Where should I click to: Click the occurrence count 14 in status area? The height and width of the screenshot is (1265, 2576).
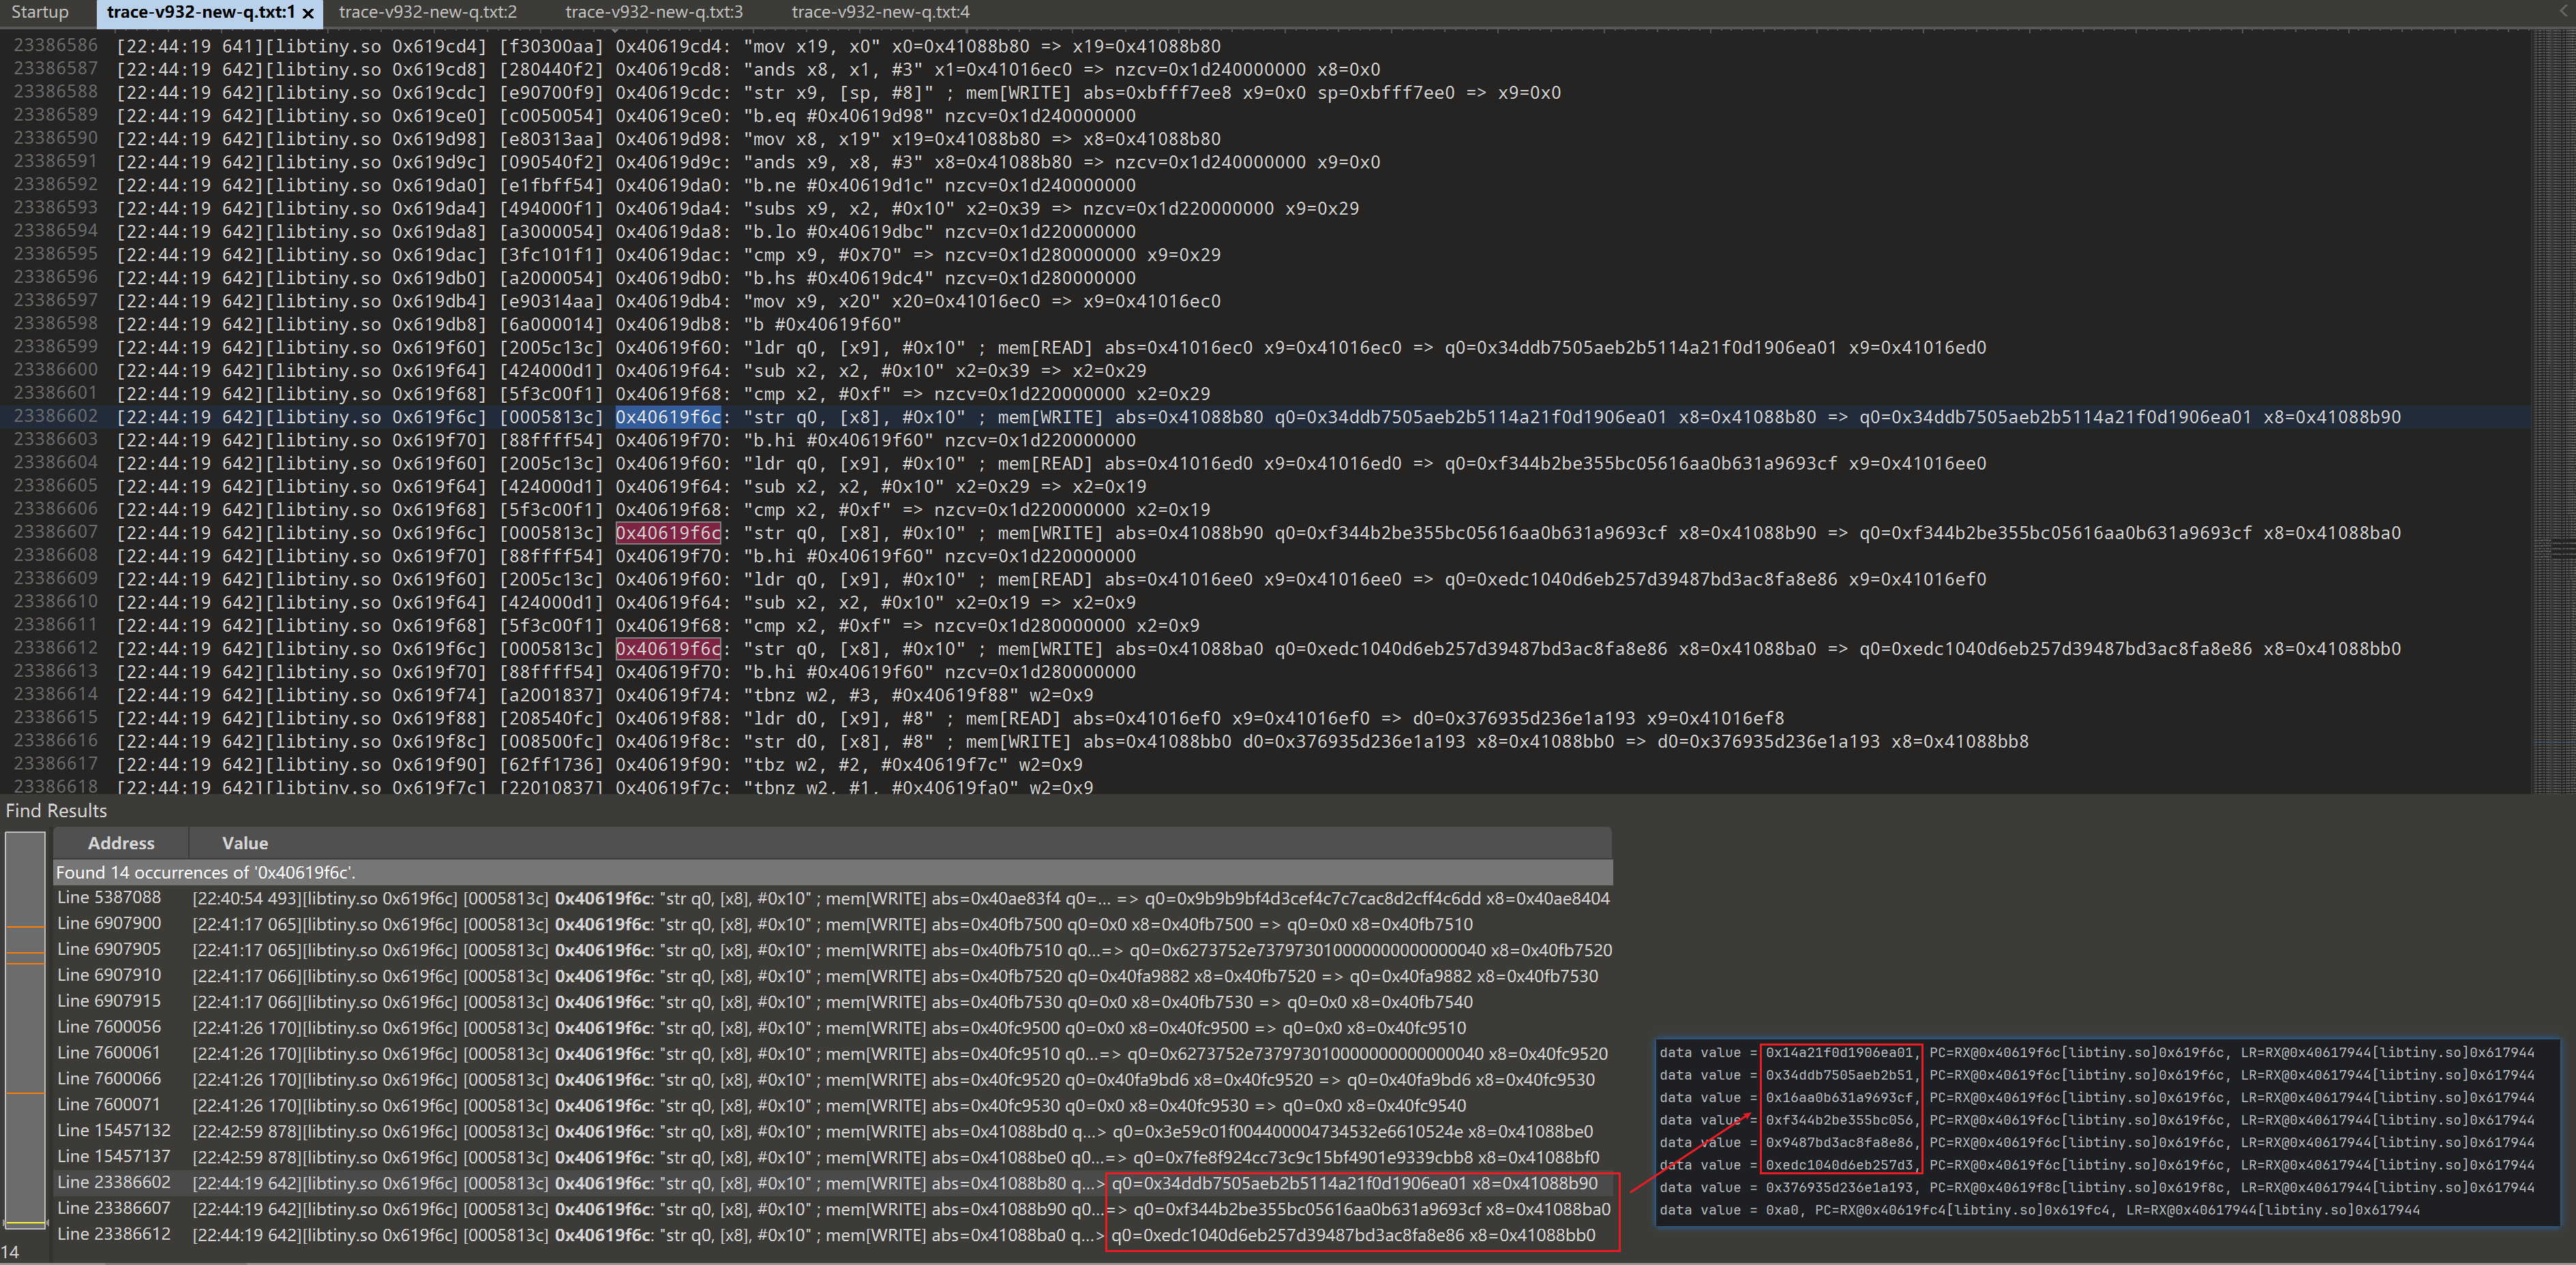click(x=10, y=1252)
